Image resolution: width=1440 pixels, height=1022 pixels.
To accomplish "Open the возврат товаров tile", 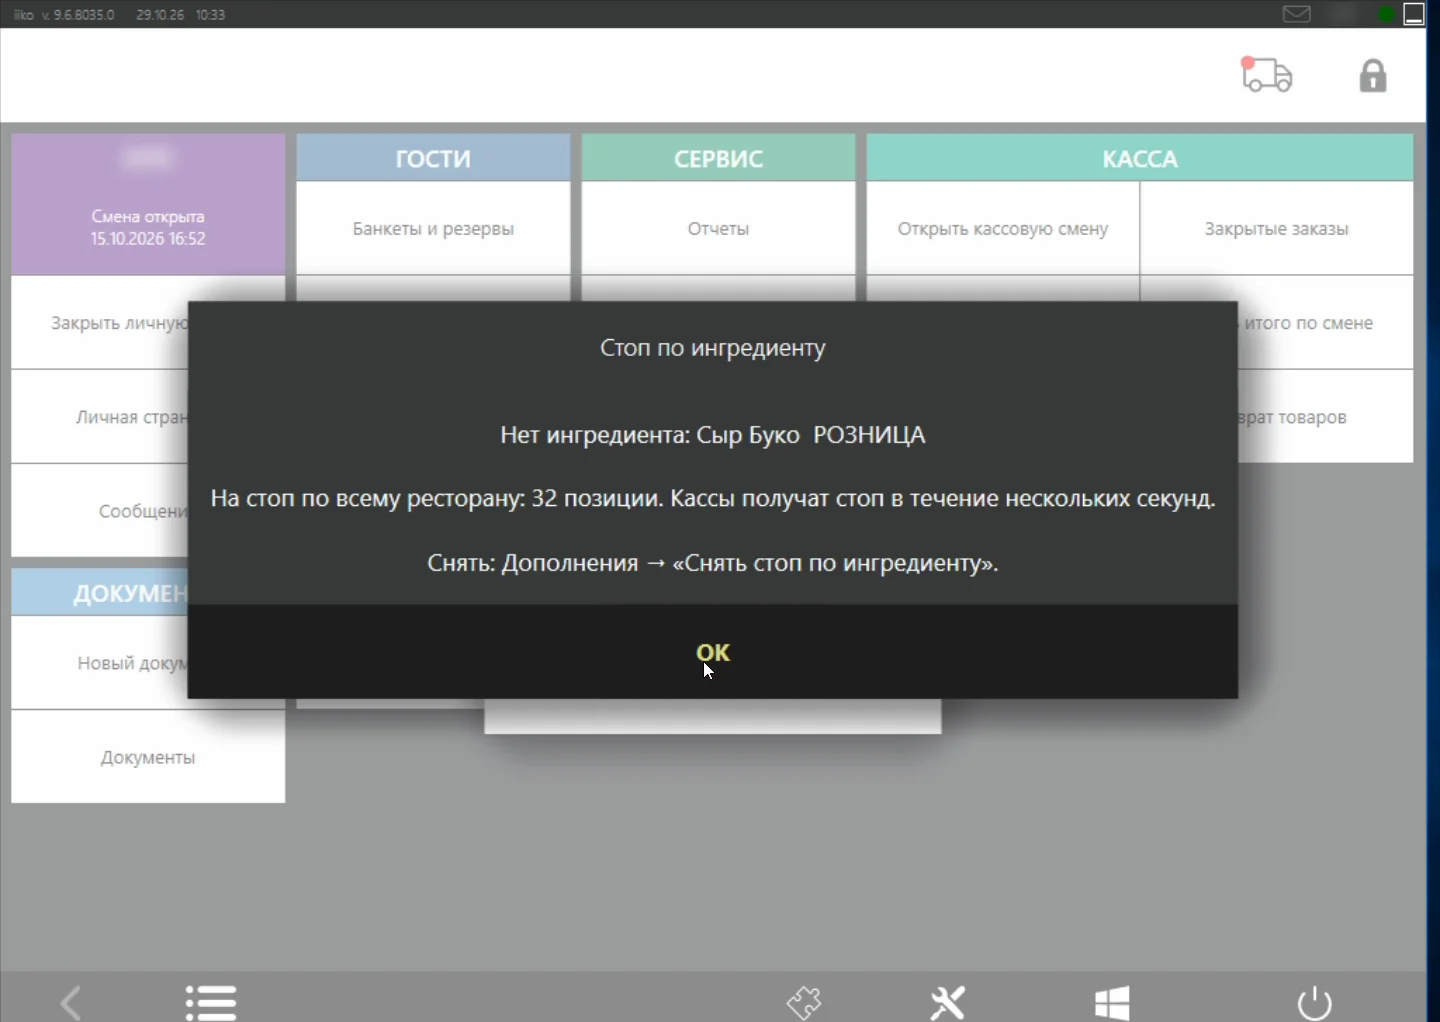I will pos(1325,417).
